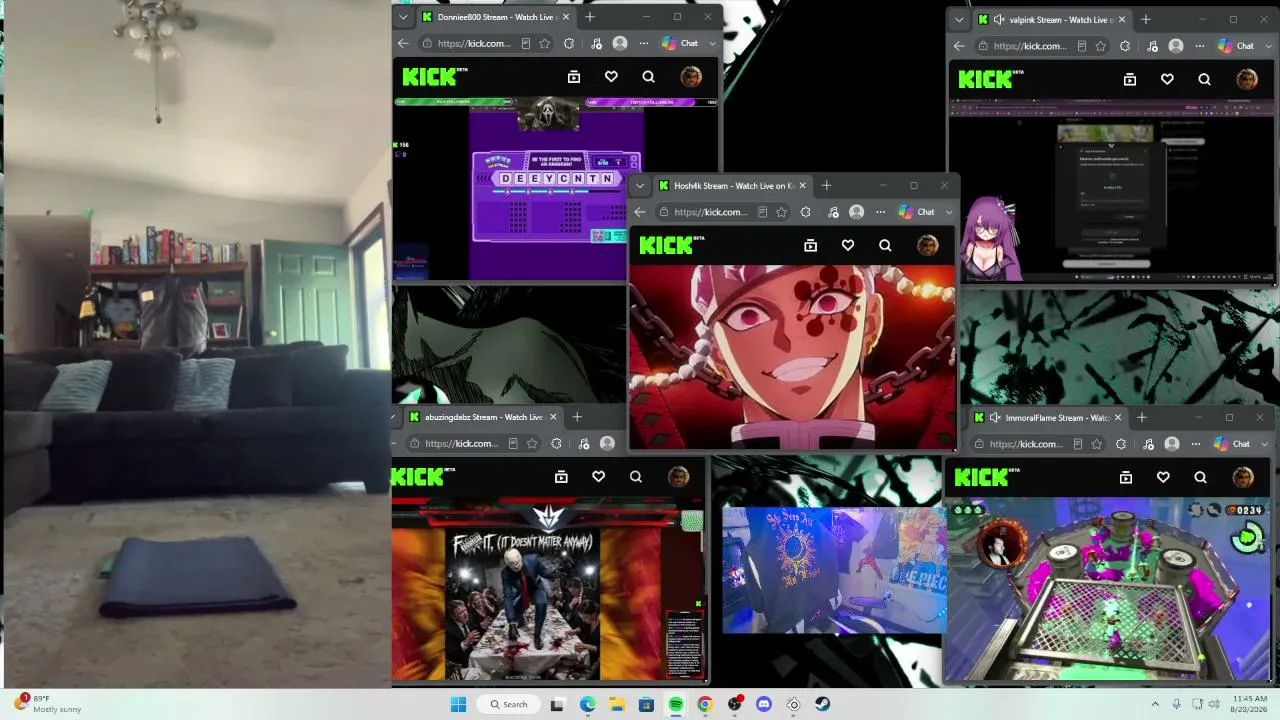Click Kick browse icon in ImmoralFlame window
Viewport: 1280px width, 720px height.
coord(1126,478)
